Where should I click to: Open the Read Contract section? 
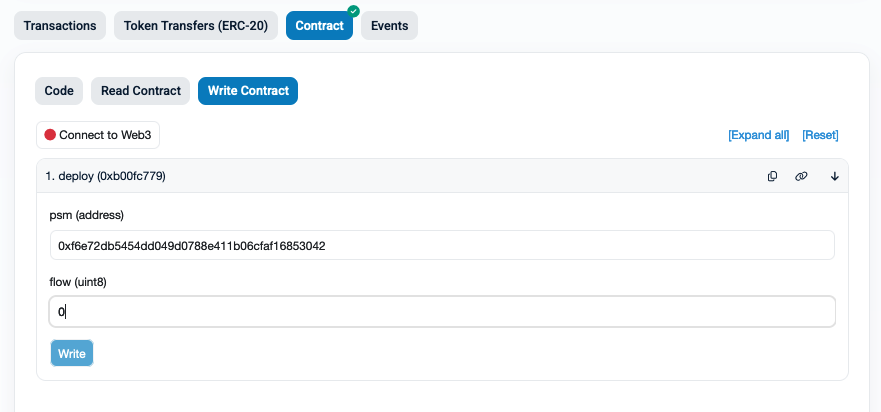pos(140,91)
